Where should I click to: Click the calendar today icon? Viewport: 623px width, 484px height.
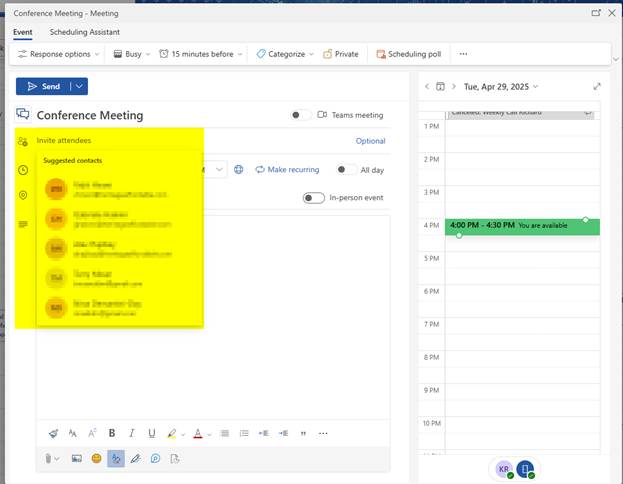pyautogui.click(x=440, y=86)
